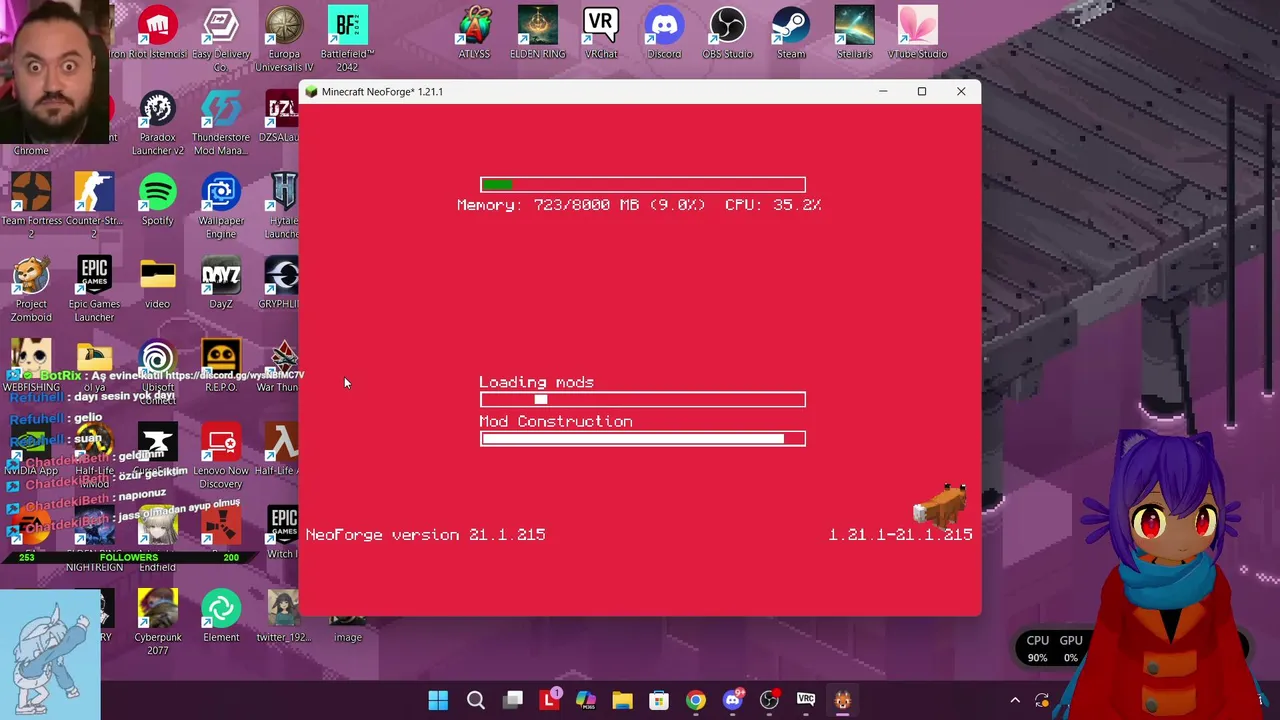Select the twitter_192 image file icon
This screenshot has height=720, width=1280.
click(284, 615)
